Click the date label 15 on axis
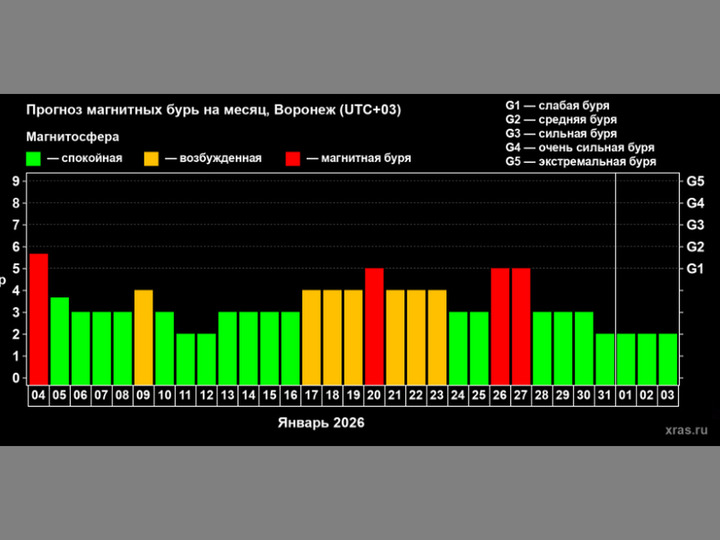 pyautogui.click(x=269, y=395)
